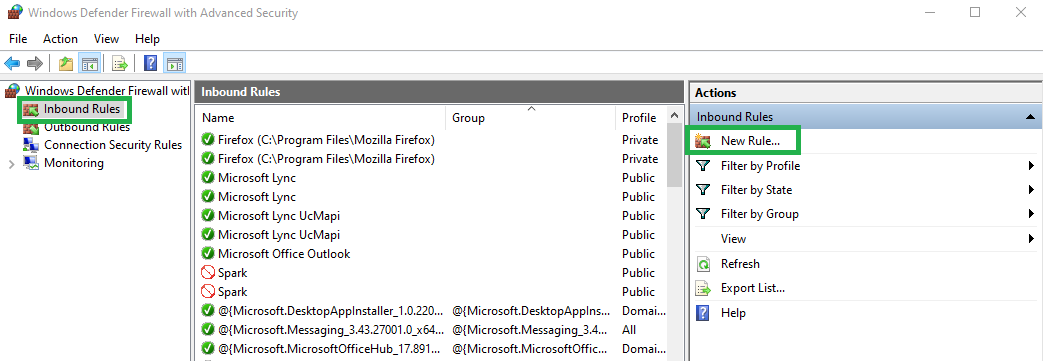Click Refresh in the Actions pane
The width and height of the screenshot is (1043, 361).
[740, 264]
